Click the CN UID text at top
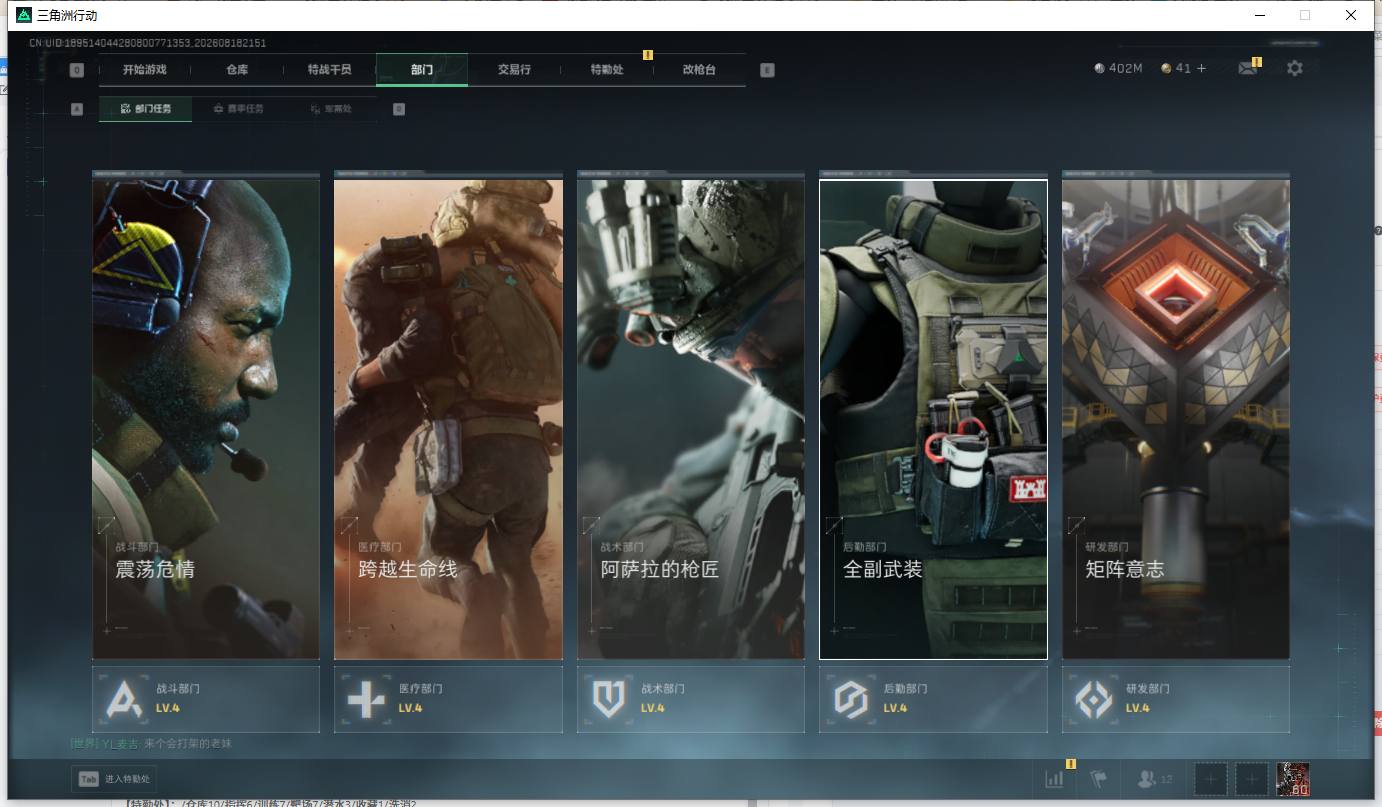 pyautogui.click(x=148, y=43)
